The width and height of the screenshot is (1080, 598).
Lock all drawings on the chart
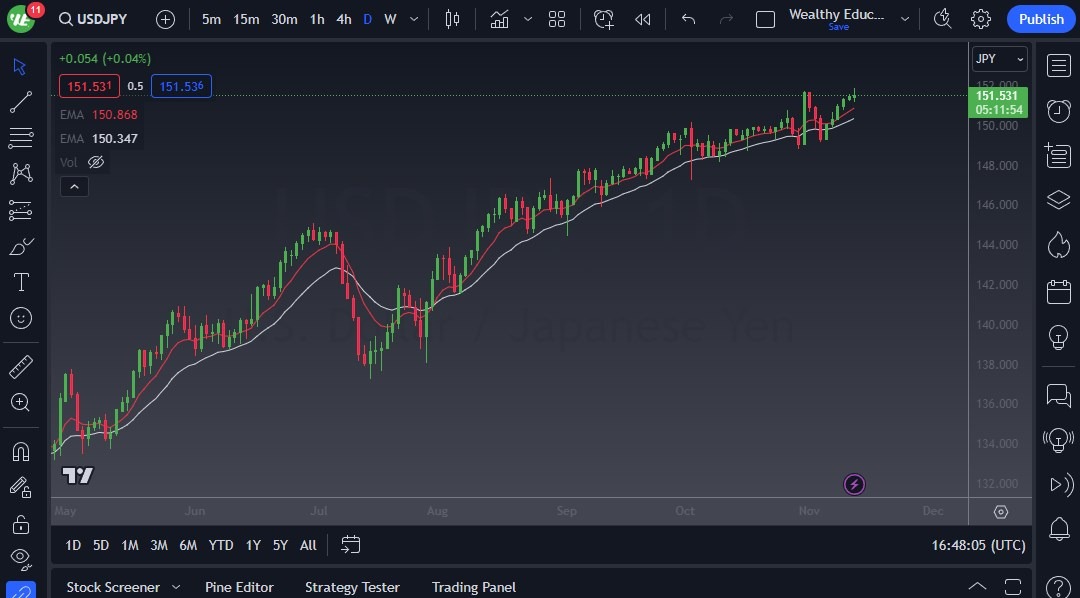[x=18, y=524]
